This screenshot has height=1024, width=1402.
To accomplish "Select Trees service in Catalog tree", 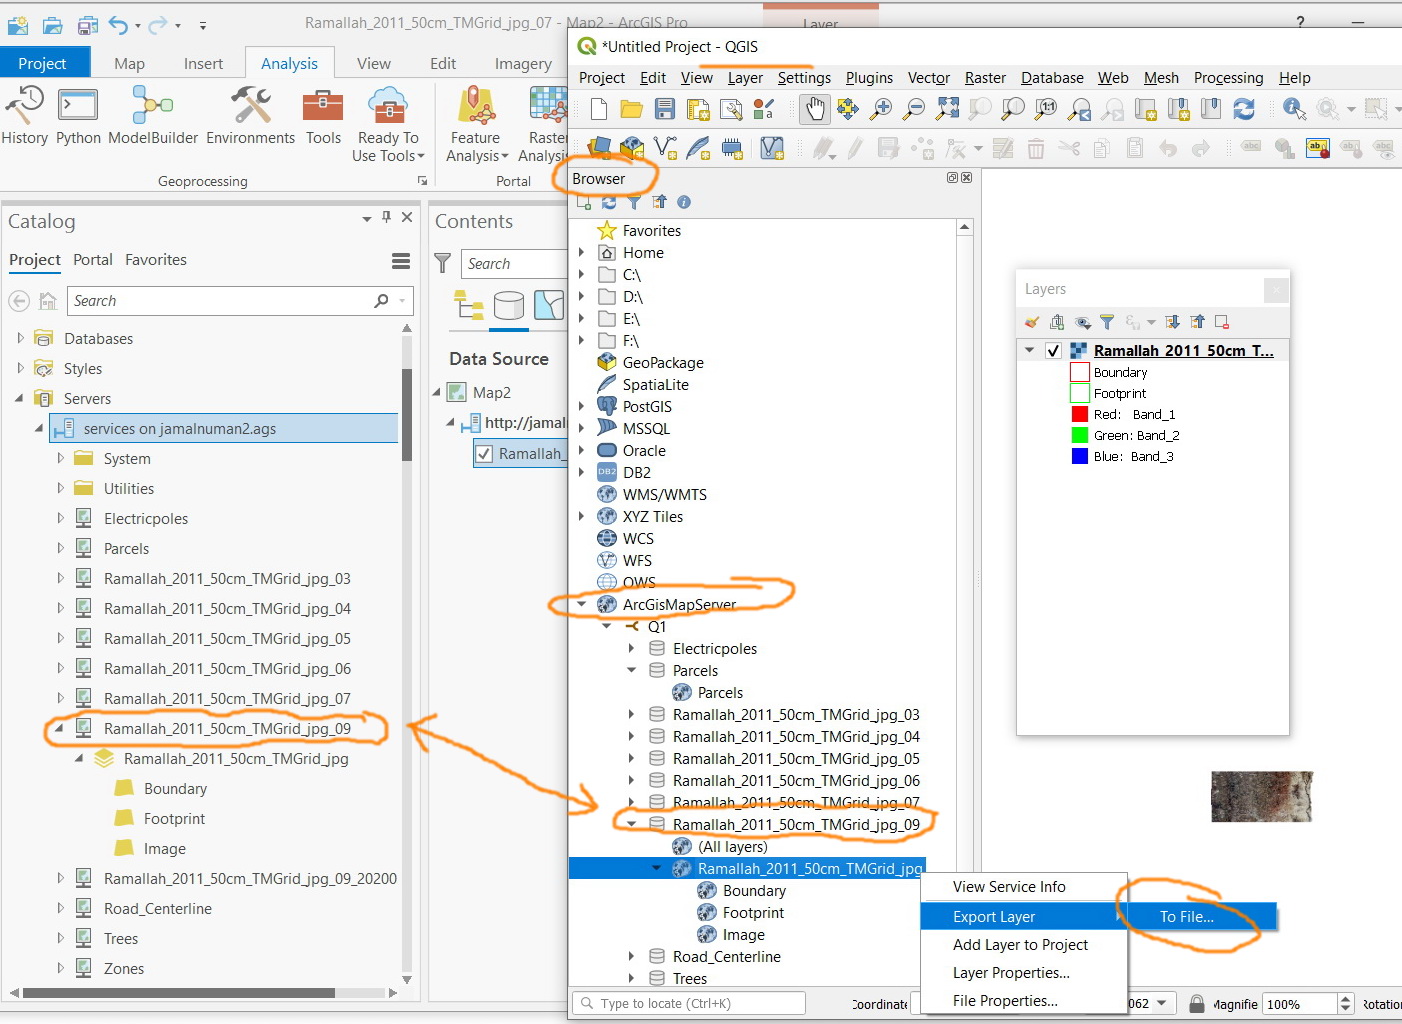I will tap(120, 939).
